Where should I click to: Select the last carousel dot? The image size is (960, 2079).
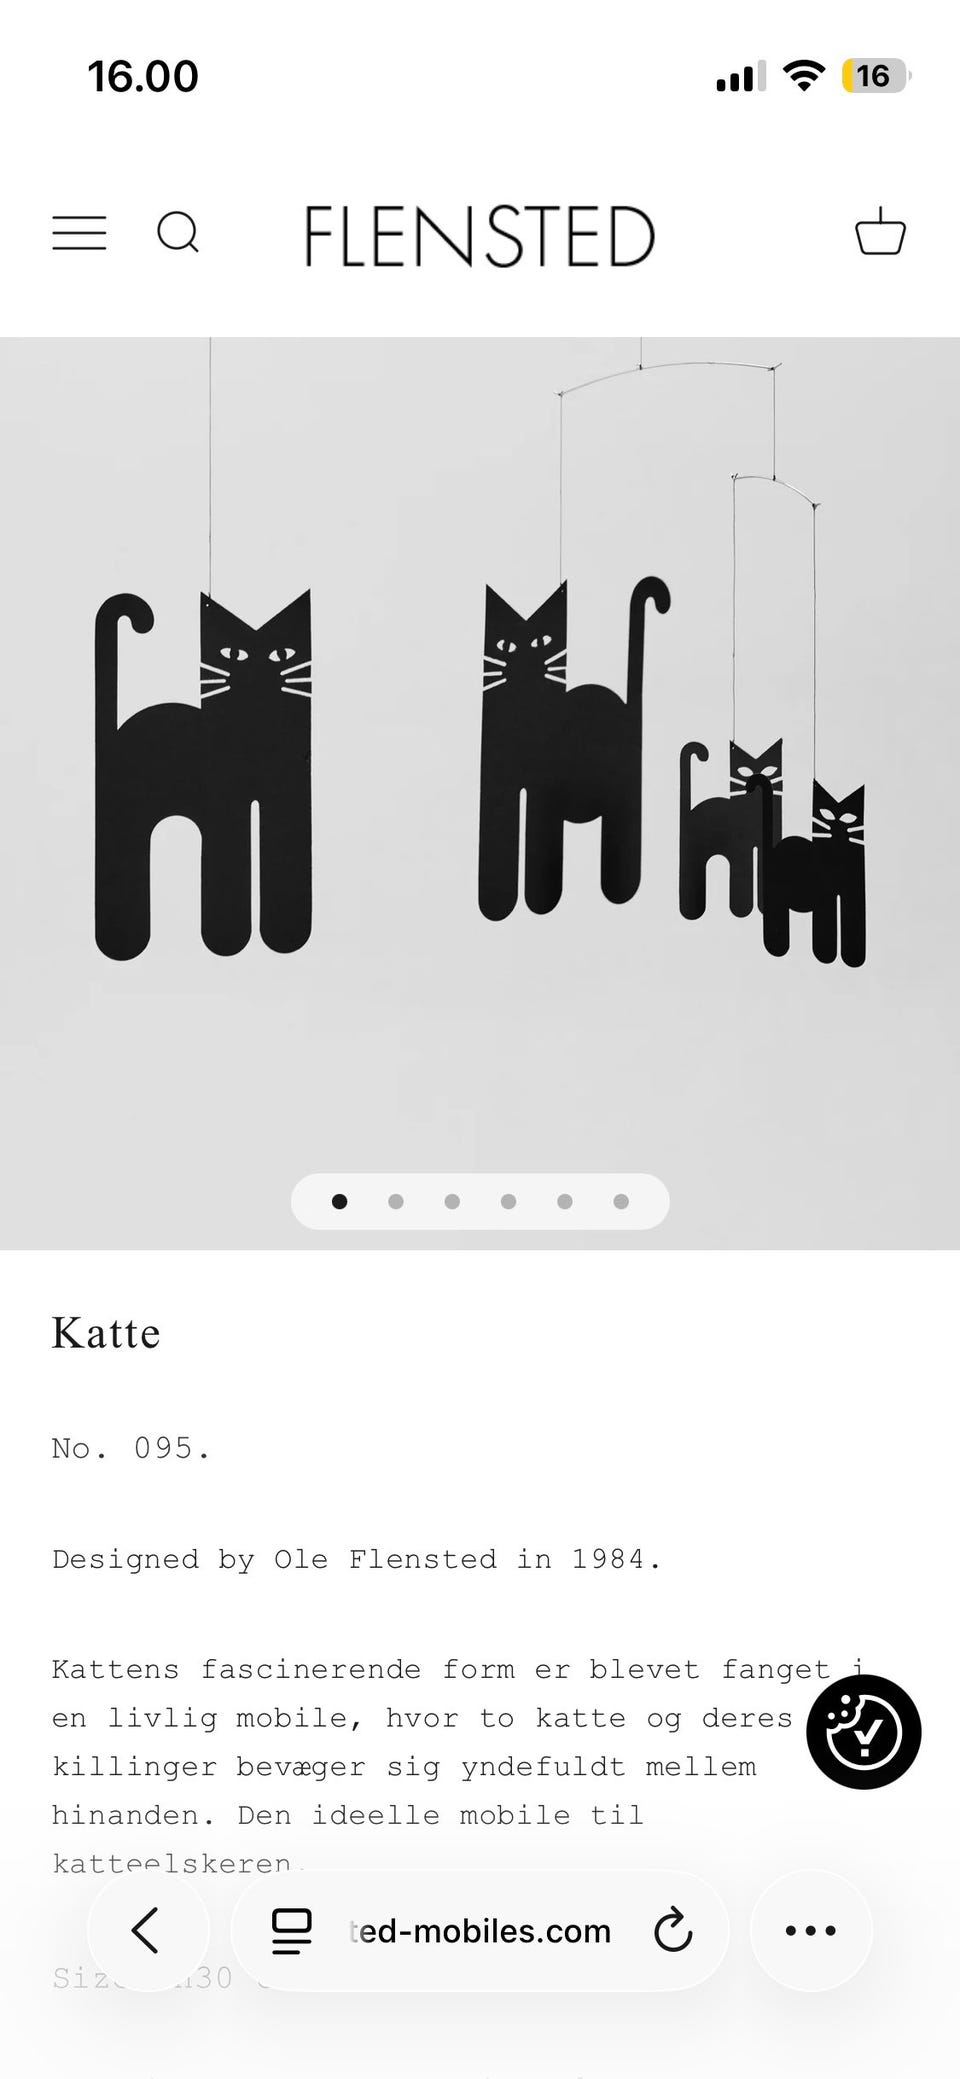tap(621, 1202)
